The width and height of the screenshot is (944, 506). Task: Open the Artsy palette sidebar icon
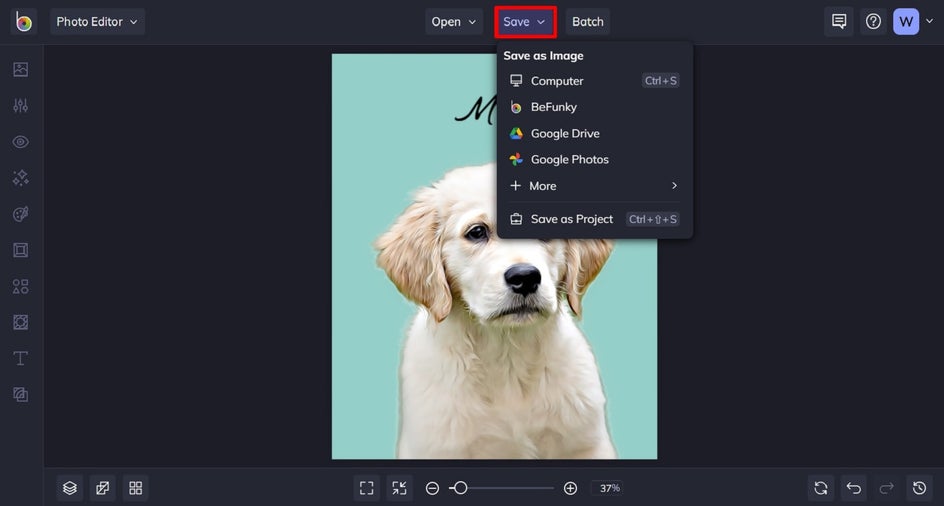[20, 214]
